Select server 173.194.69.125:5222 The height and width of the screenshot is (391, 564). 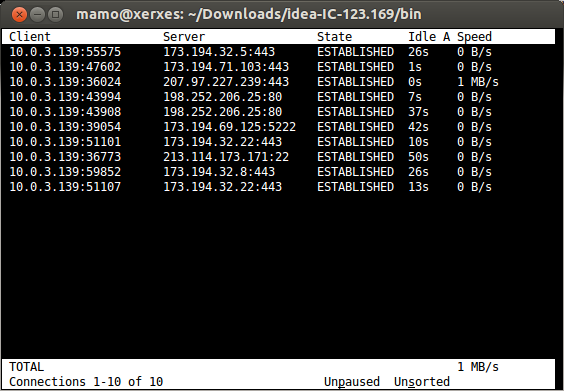[x=229, y=127]
